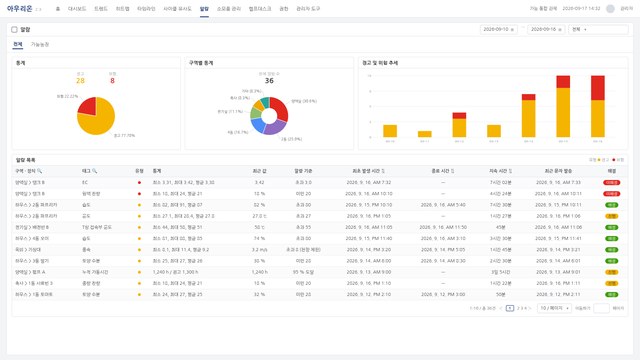Click the 아우리온 logo in the header

pos(20,9)
